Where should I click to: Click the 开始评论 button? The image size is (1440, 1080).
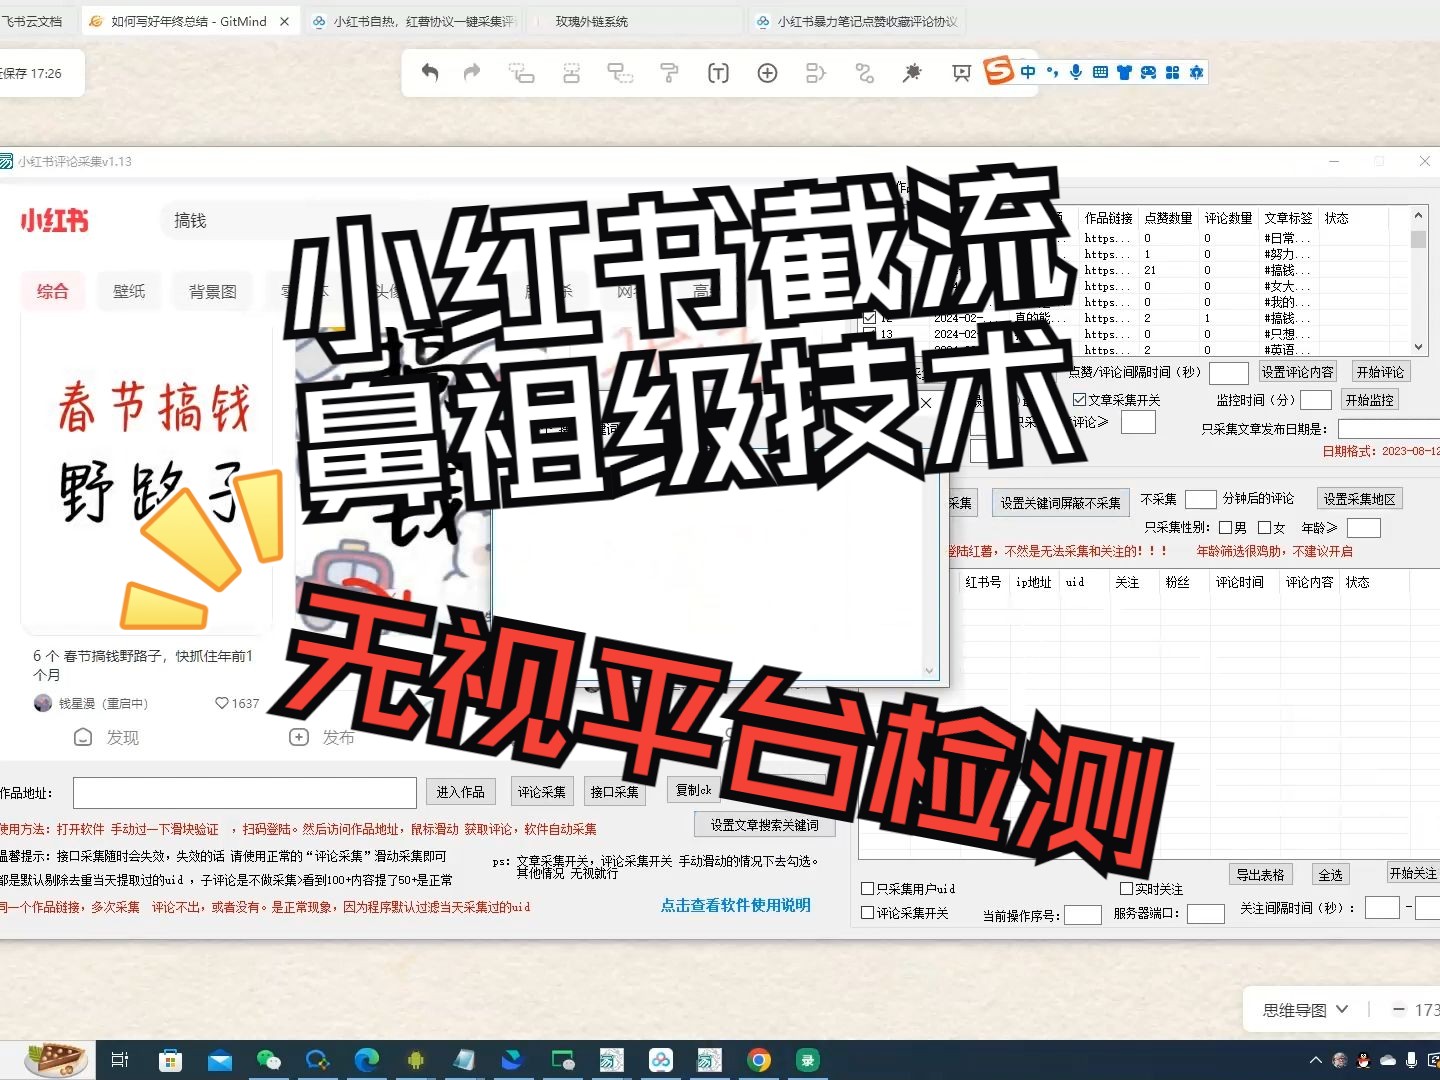point(1381,372)
